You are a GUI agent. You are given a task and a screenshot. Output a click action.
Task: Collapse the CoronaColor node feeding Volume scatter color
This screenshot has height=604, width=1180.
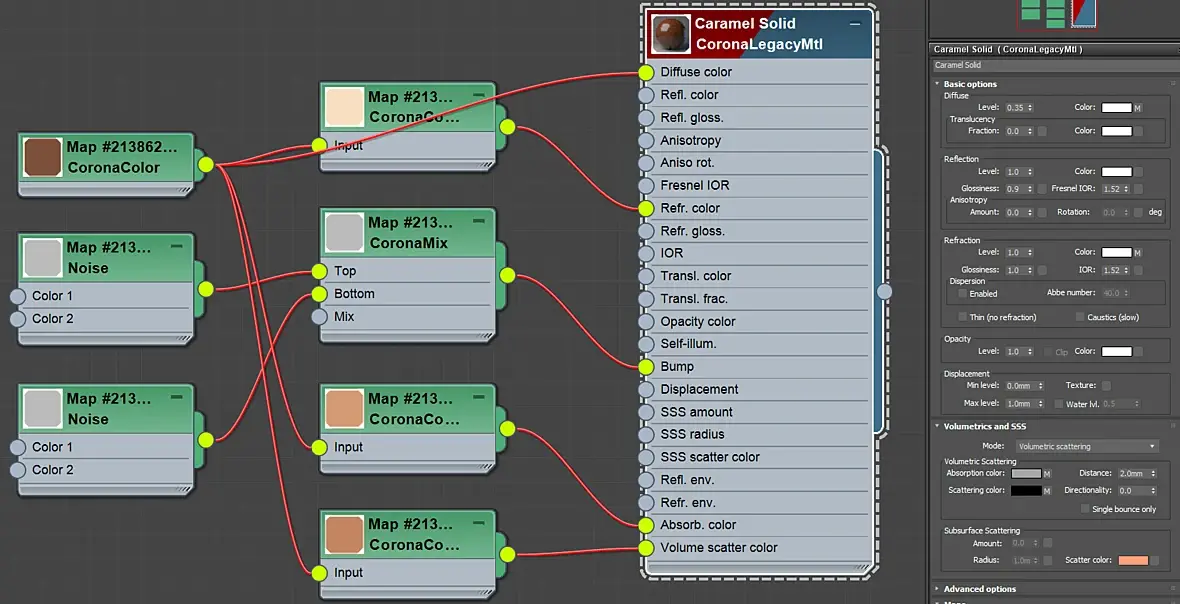(479, 523)
